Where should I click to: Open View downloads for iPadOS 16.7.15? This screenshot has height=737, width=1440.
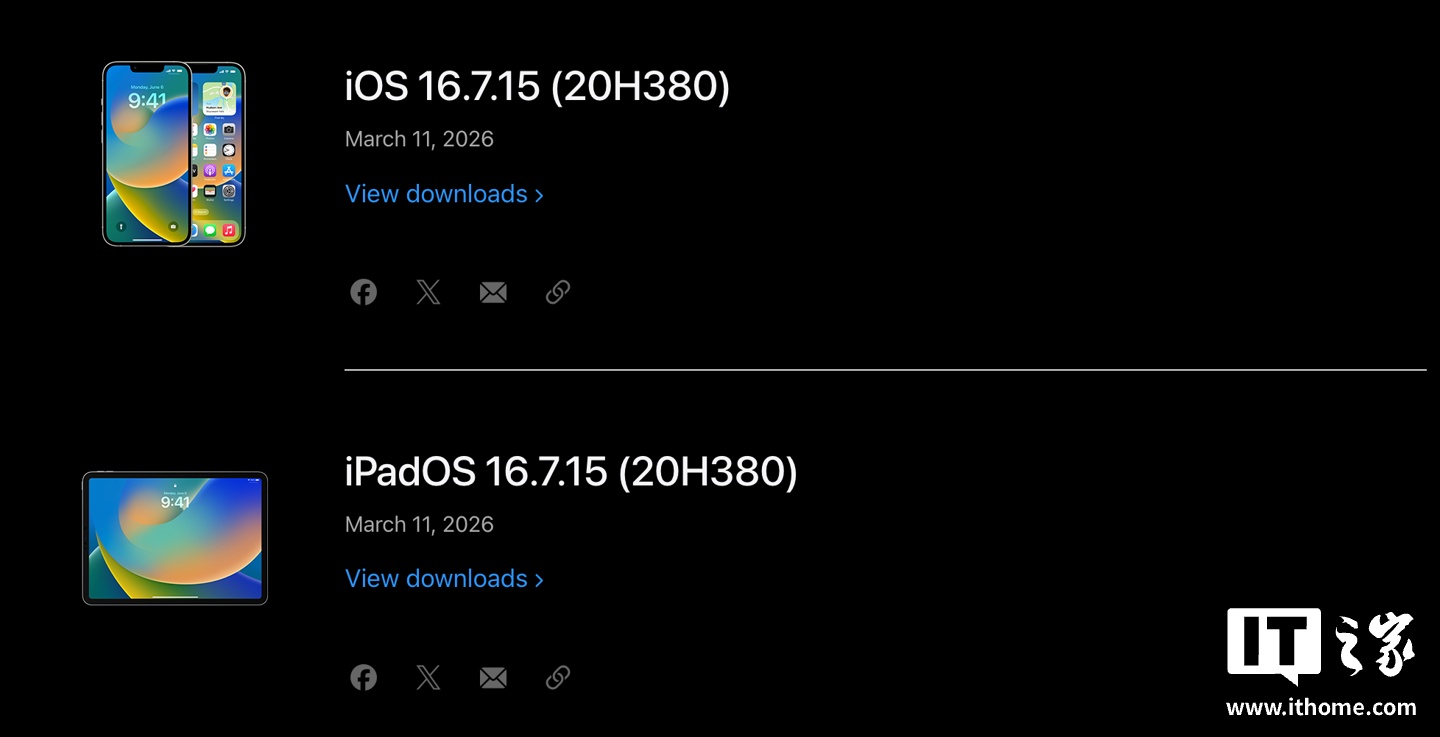(436, 579)
